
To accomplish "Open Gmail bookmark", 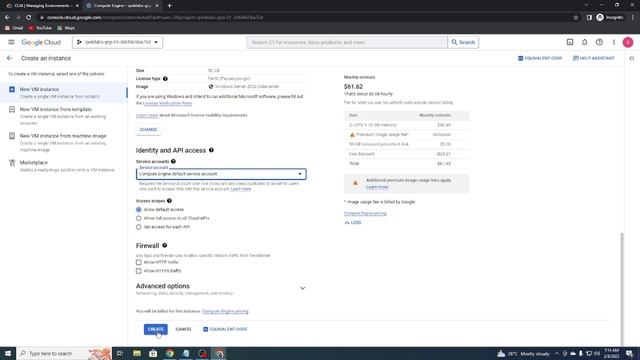I will coord(14,28).
